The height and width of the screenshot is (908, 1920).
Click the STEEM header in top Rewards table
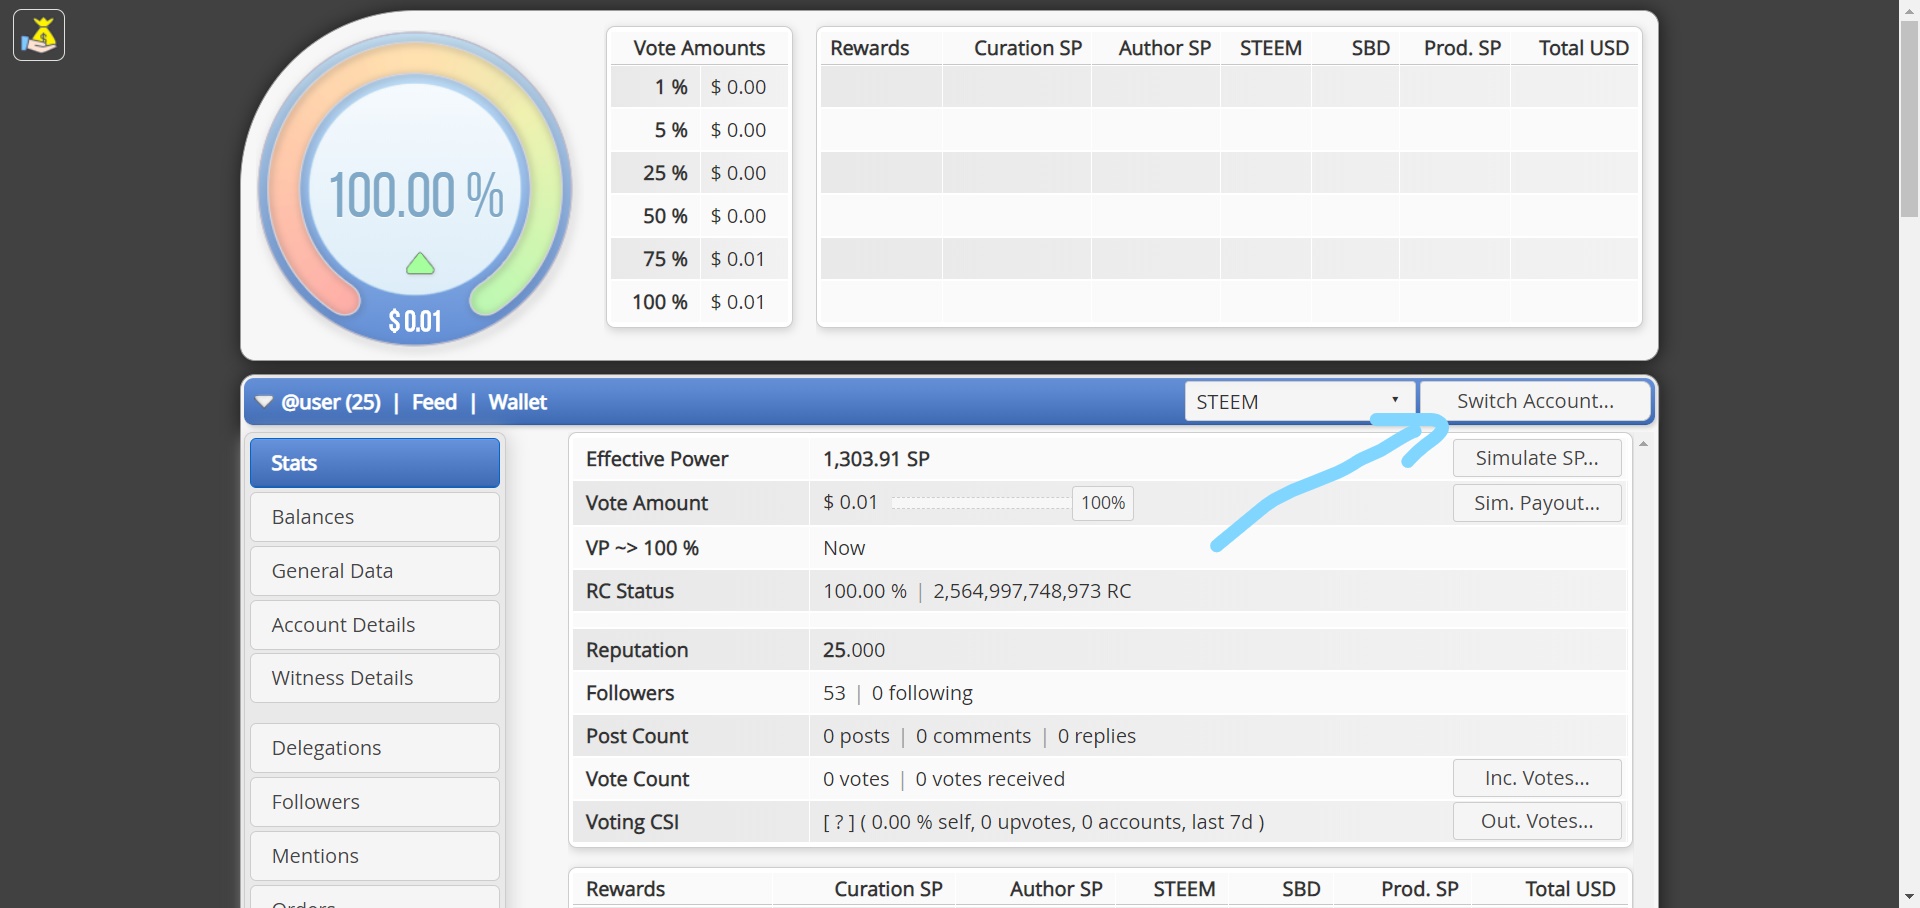coord(1271,48)
